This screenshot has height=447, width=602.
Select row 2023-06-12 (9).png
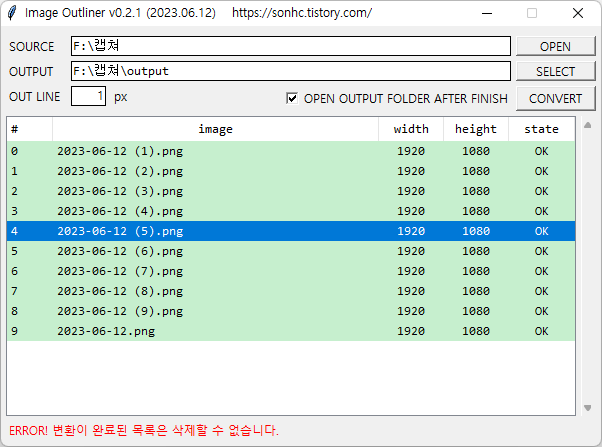[x=291, y=311]
